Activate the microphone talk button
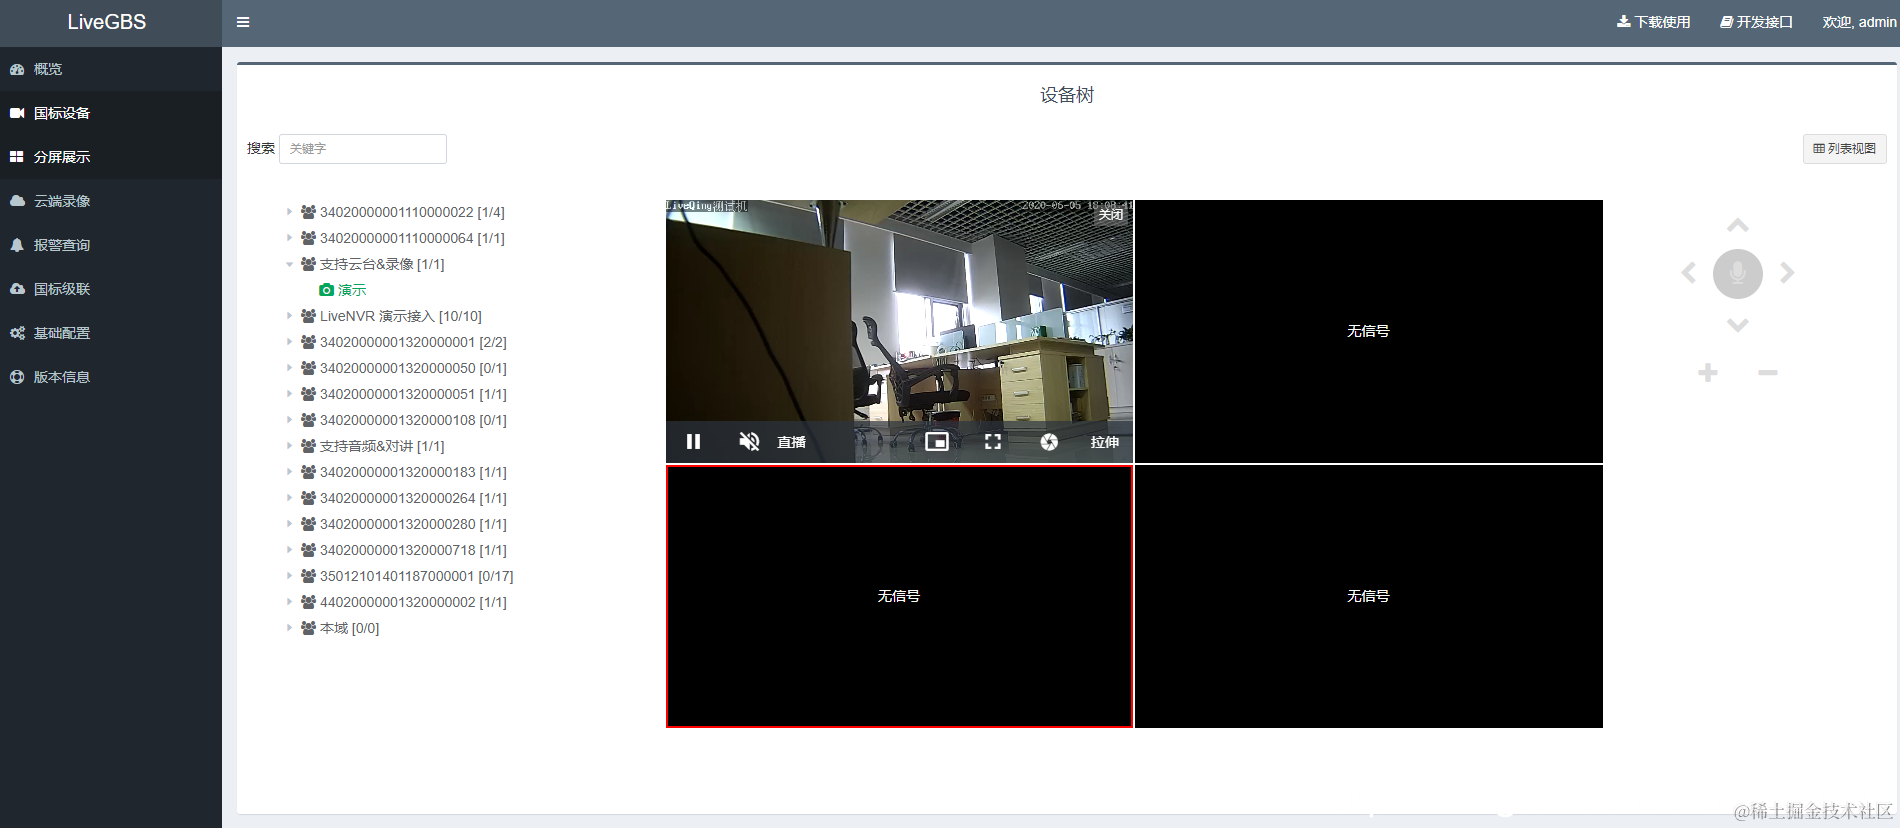 coord(1738,273)
